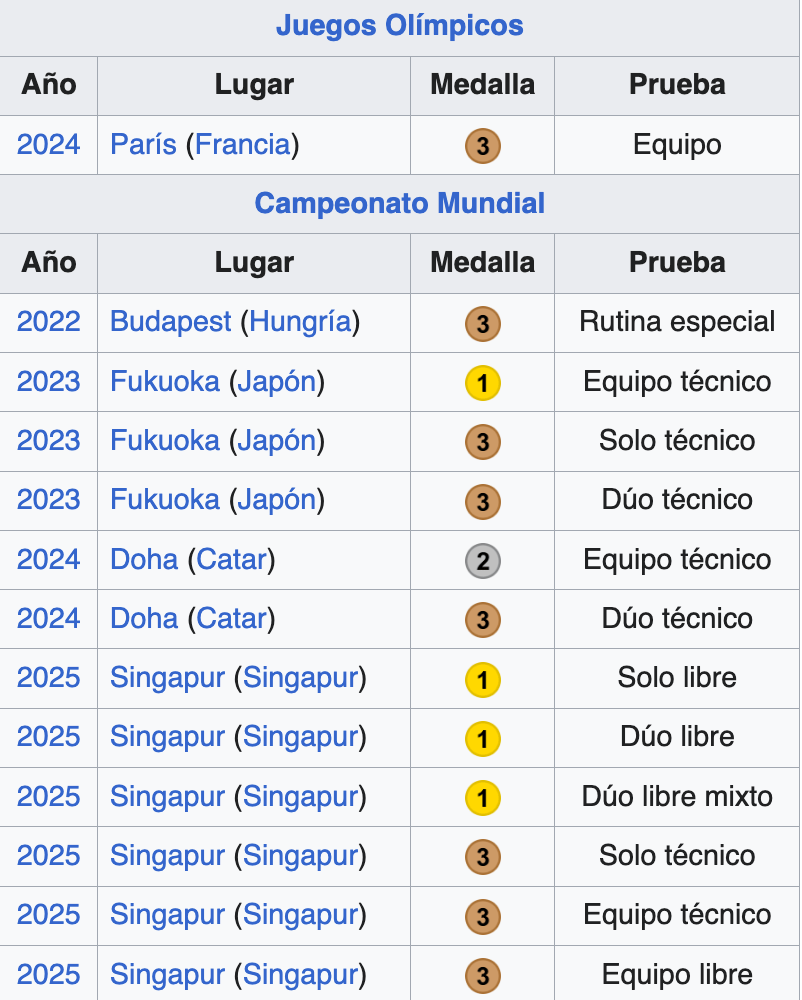Click the gold medal icon for Dúo libre mixto
The image size is (802, 1000).
pyautogui.click(x=482, y=798)
